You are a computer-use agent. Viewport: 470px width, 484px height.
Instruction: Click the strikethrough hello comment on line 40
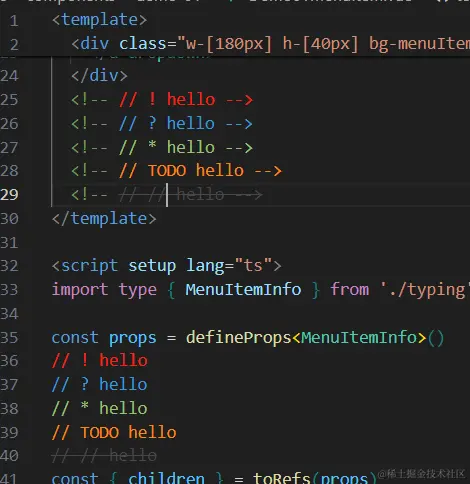(104, 456)
